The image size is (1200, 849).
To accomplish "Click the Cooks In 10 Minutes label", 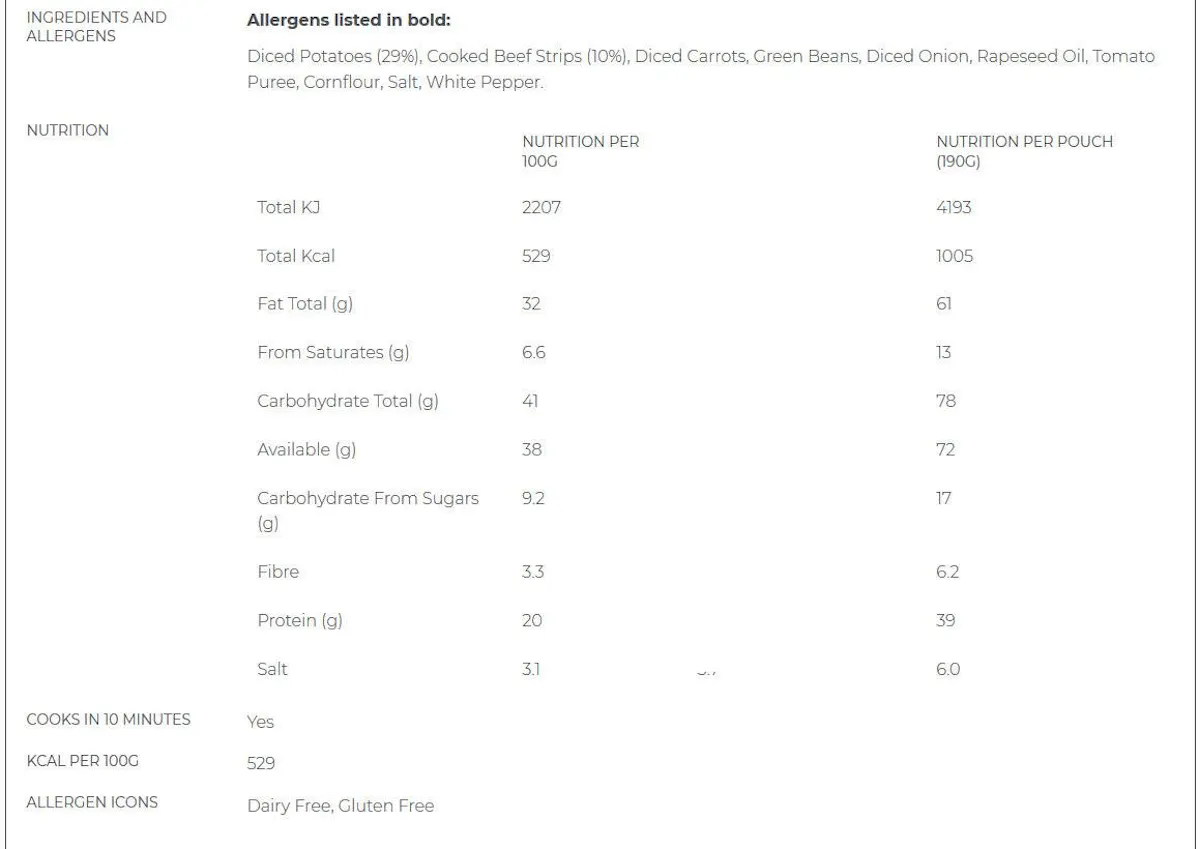I will click(x=108, y=720).
